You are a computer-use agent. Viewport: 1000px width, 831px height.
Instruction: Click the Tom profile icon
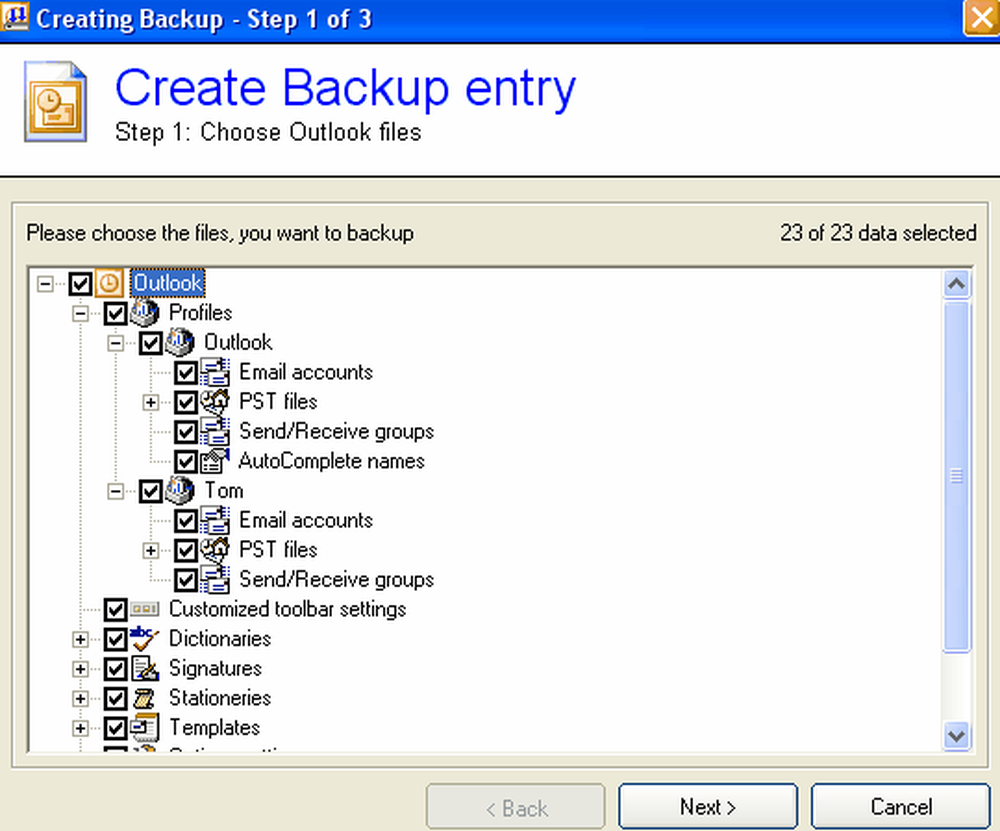tap(180, 490)
